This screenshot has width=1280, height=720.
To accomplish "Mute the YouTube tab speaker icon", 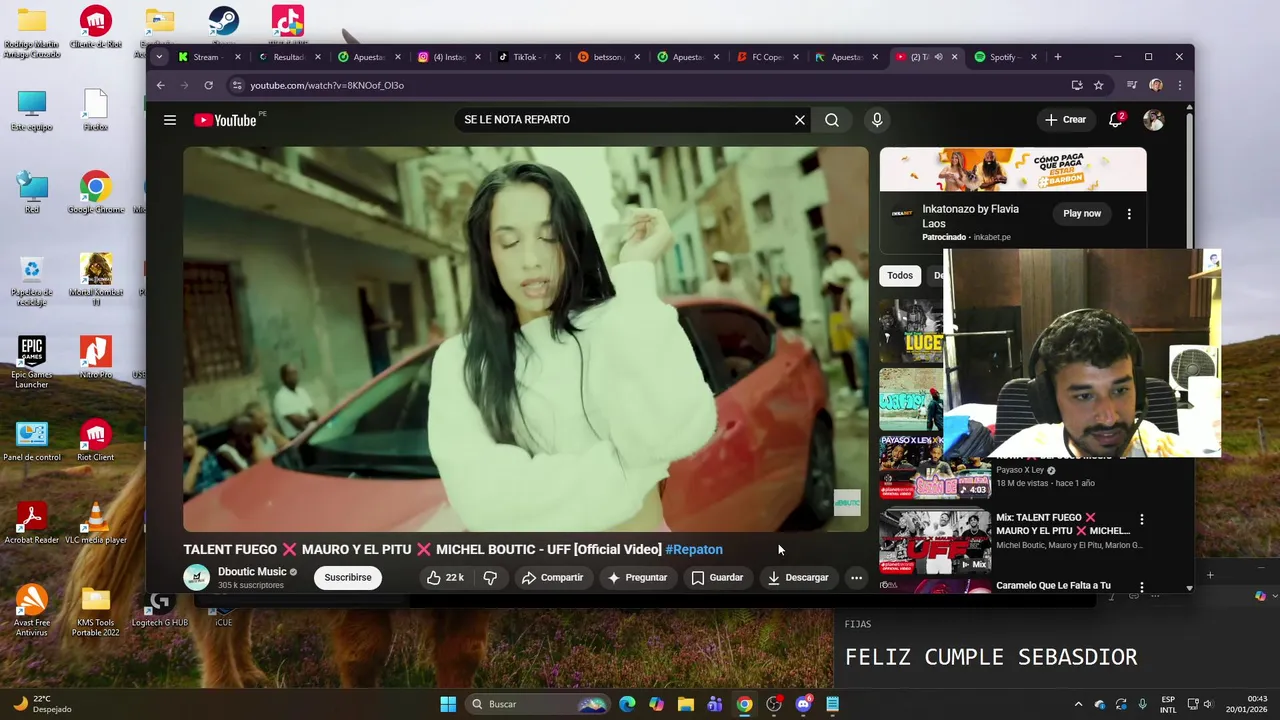I will point(938,57).
